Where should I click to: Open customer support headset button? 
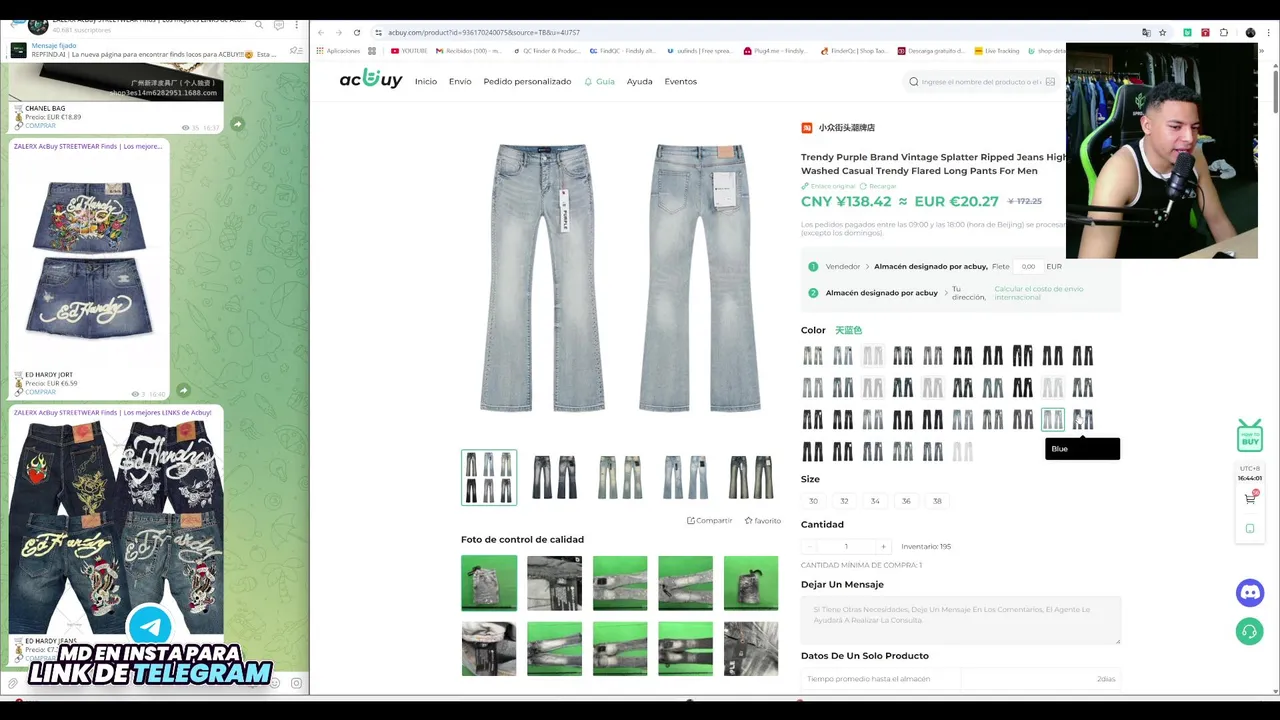(1250, 631)
